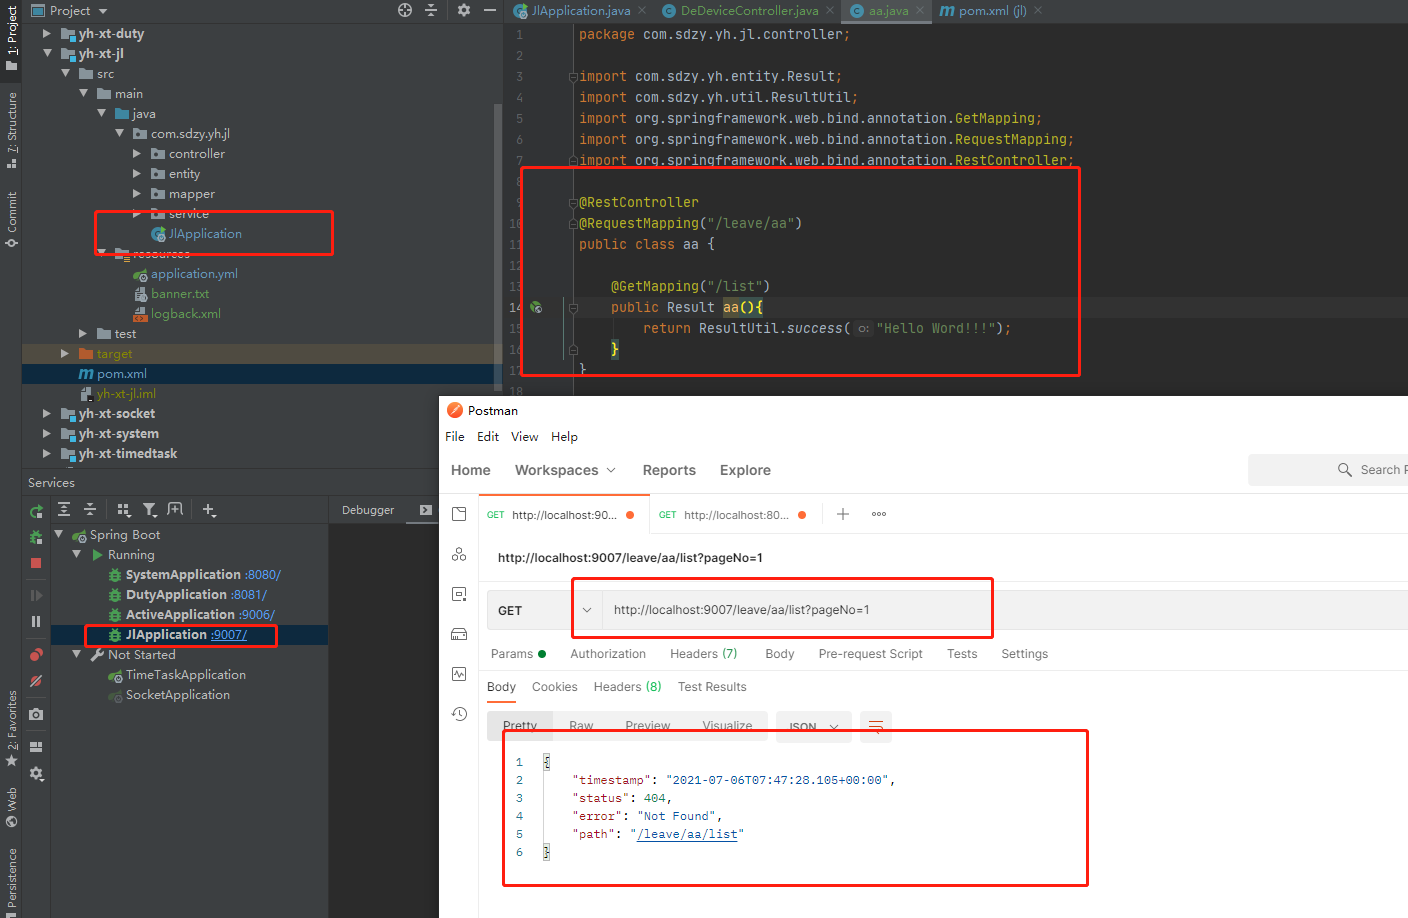Collapse the yh-xt-jl module

47,53
